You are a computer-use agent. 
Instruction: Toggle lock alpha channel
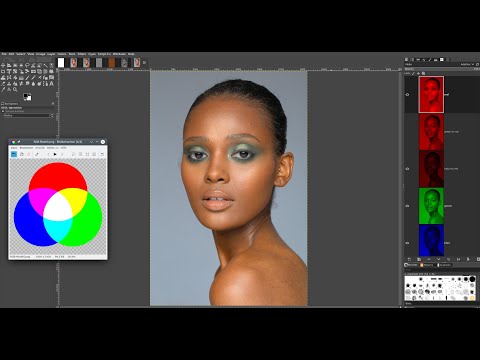tap(423, 73)
